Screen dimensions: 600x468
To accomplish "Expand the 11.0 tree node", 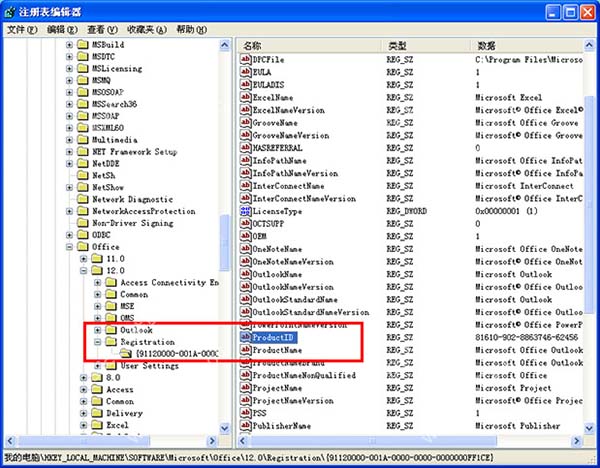I will (x=83, y=259).
